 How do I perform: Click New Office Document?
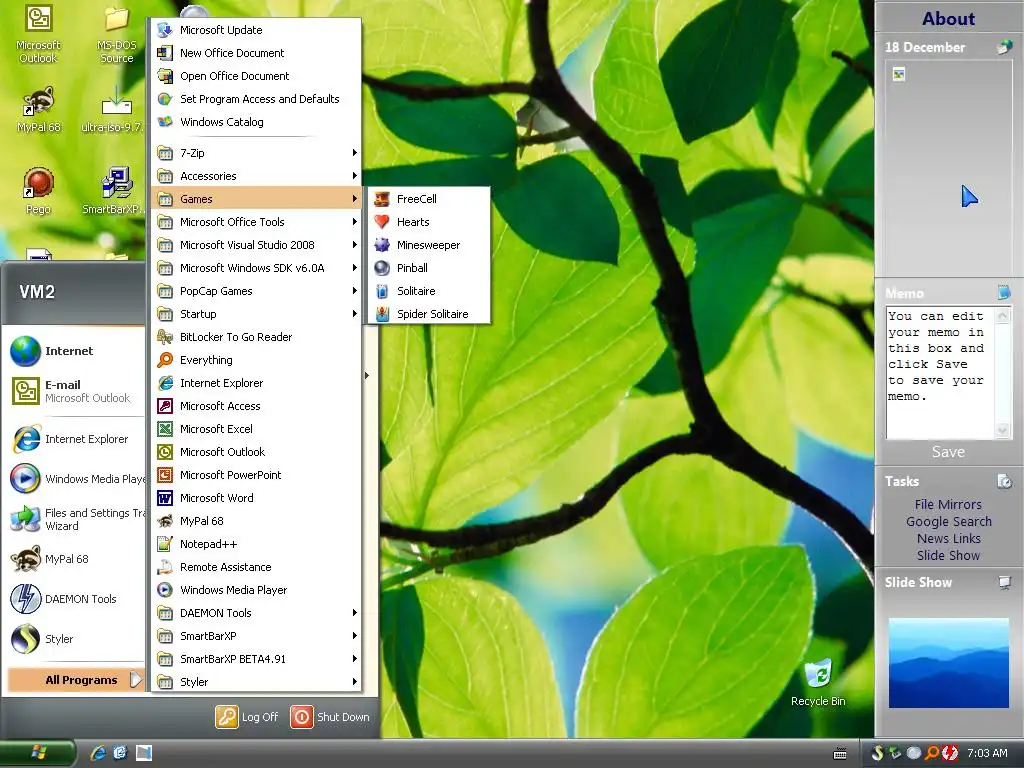257,53
